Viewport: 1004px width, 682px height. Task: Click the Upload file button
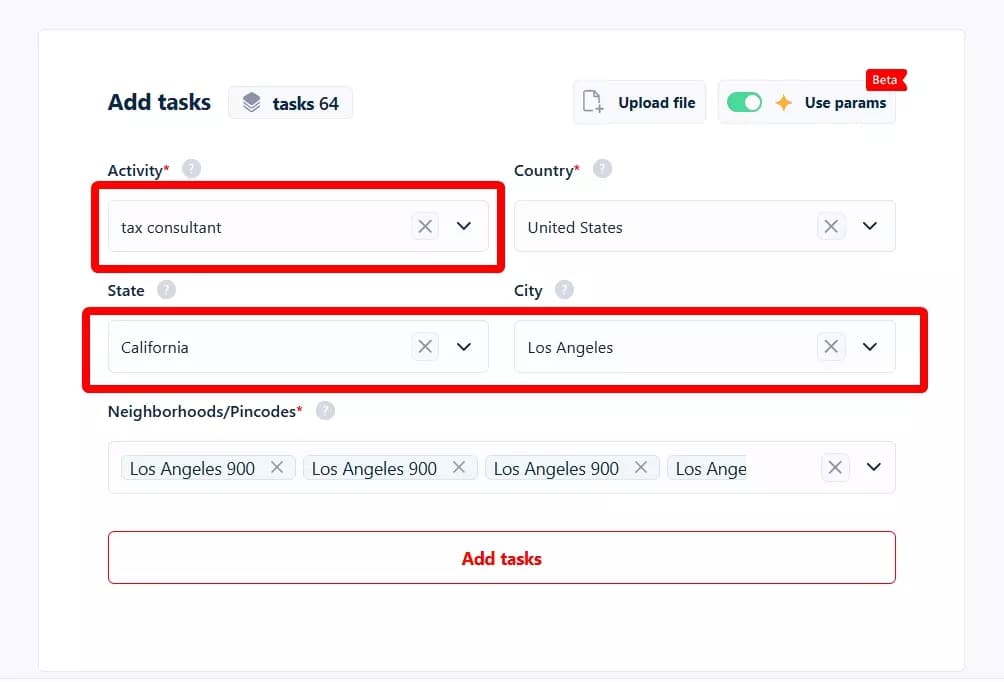tap(640, 102)
